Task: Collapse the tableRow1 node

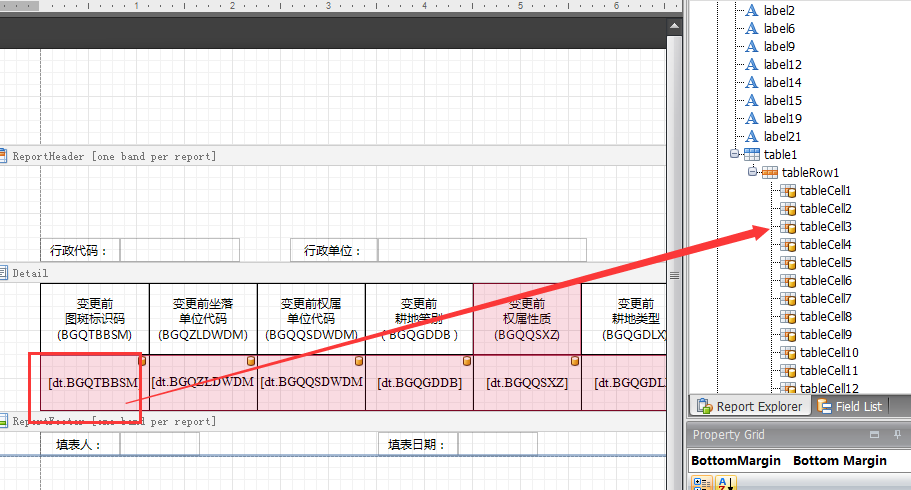Action: tap(752, 171)
